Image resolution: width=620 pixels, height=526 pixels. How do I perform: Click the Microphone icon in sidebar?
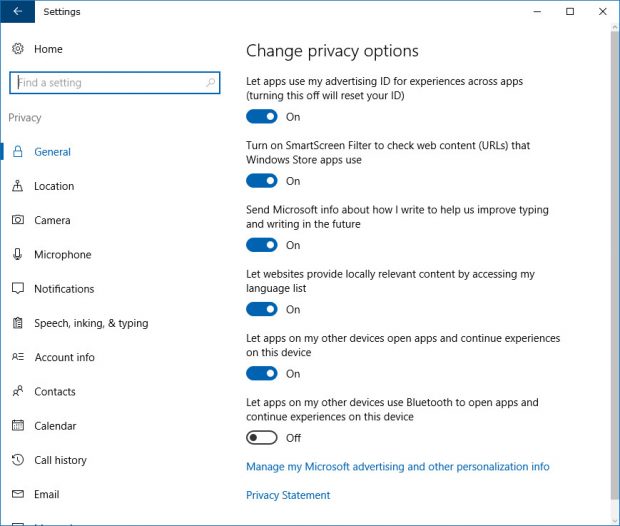18,254
